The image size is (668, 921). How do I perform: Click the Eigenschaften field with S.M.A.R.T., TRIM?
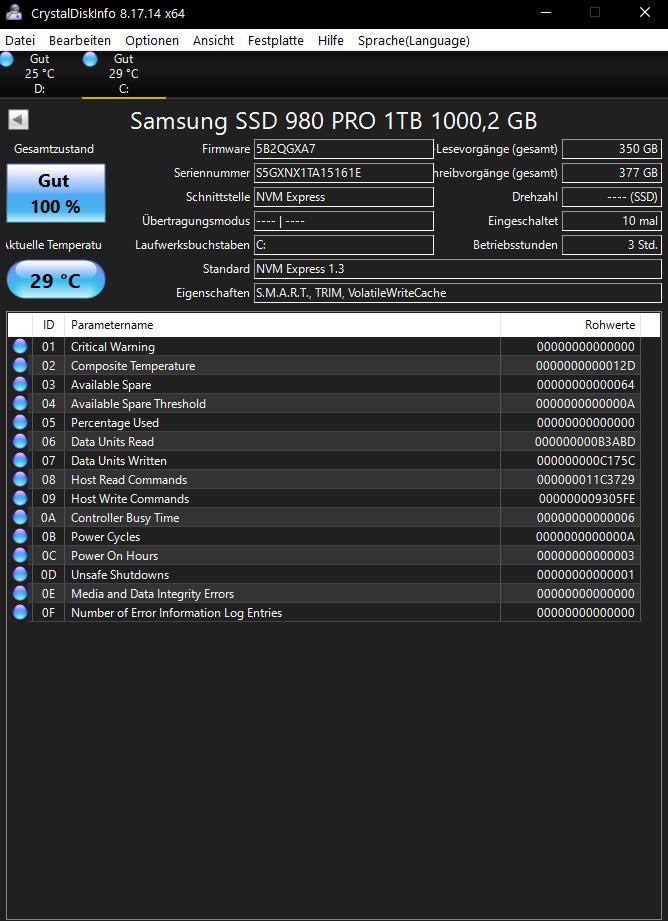[458, 293]
